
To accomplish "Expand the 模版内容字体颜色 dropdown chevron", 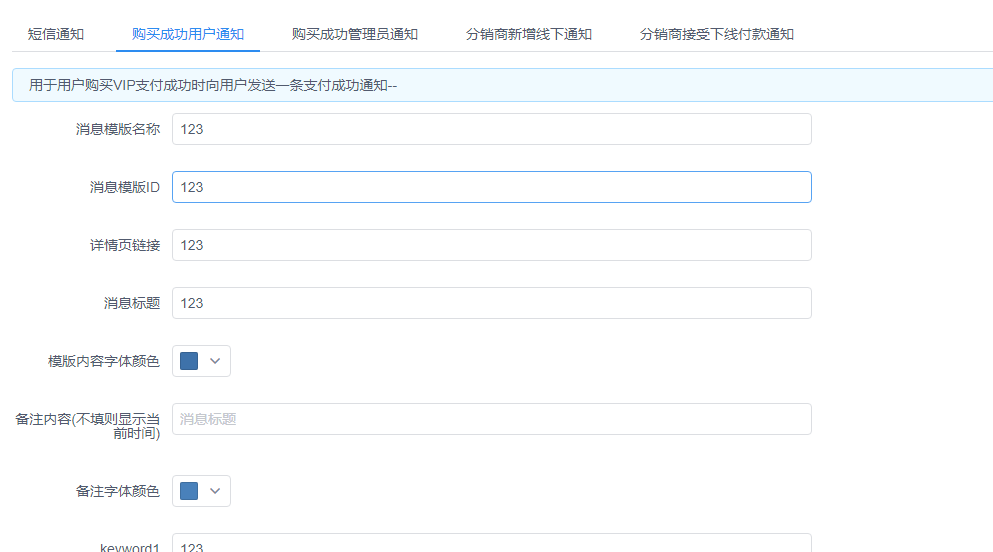I will coord(215,361).
